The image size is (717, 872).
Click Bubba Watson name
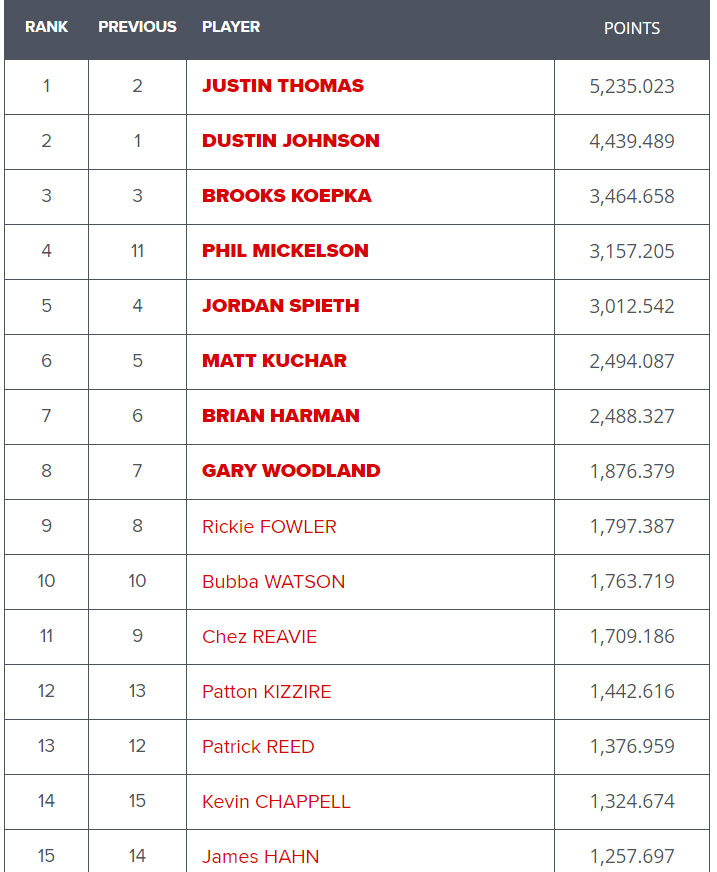click(273, 582)
